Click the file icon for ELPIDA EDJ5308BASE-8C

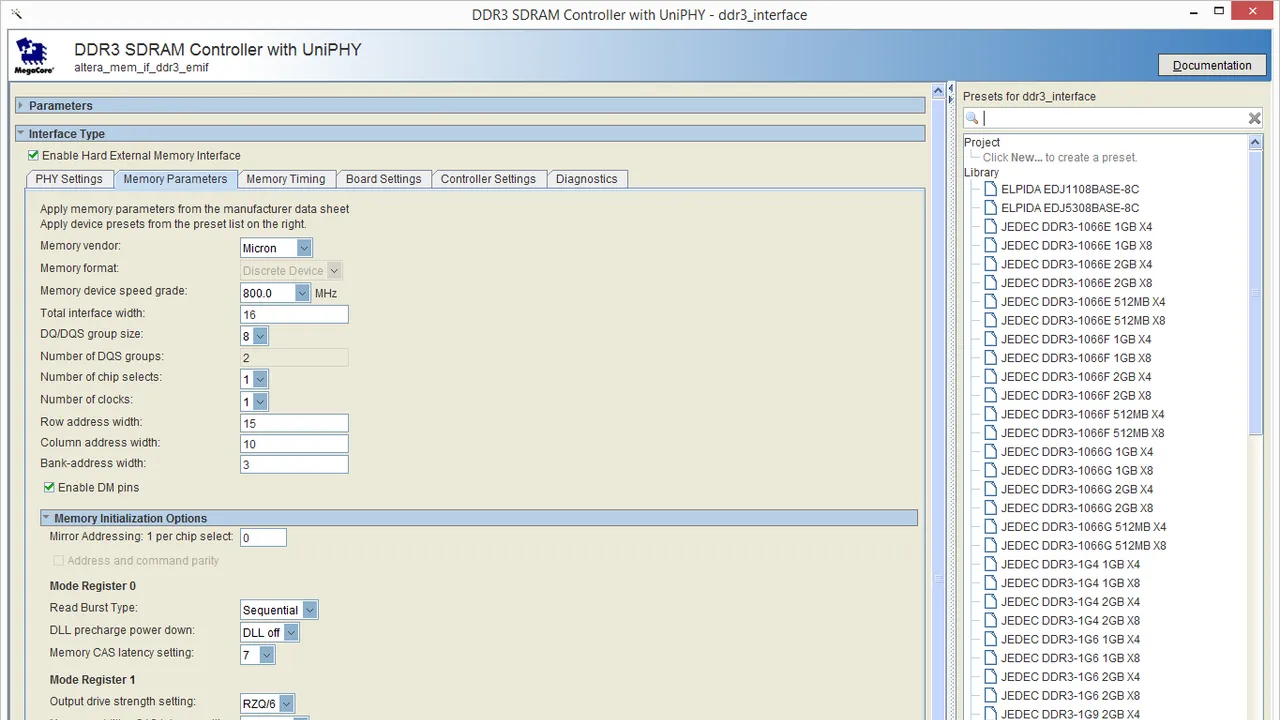click(990, 208)
